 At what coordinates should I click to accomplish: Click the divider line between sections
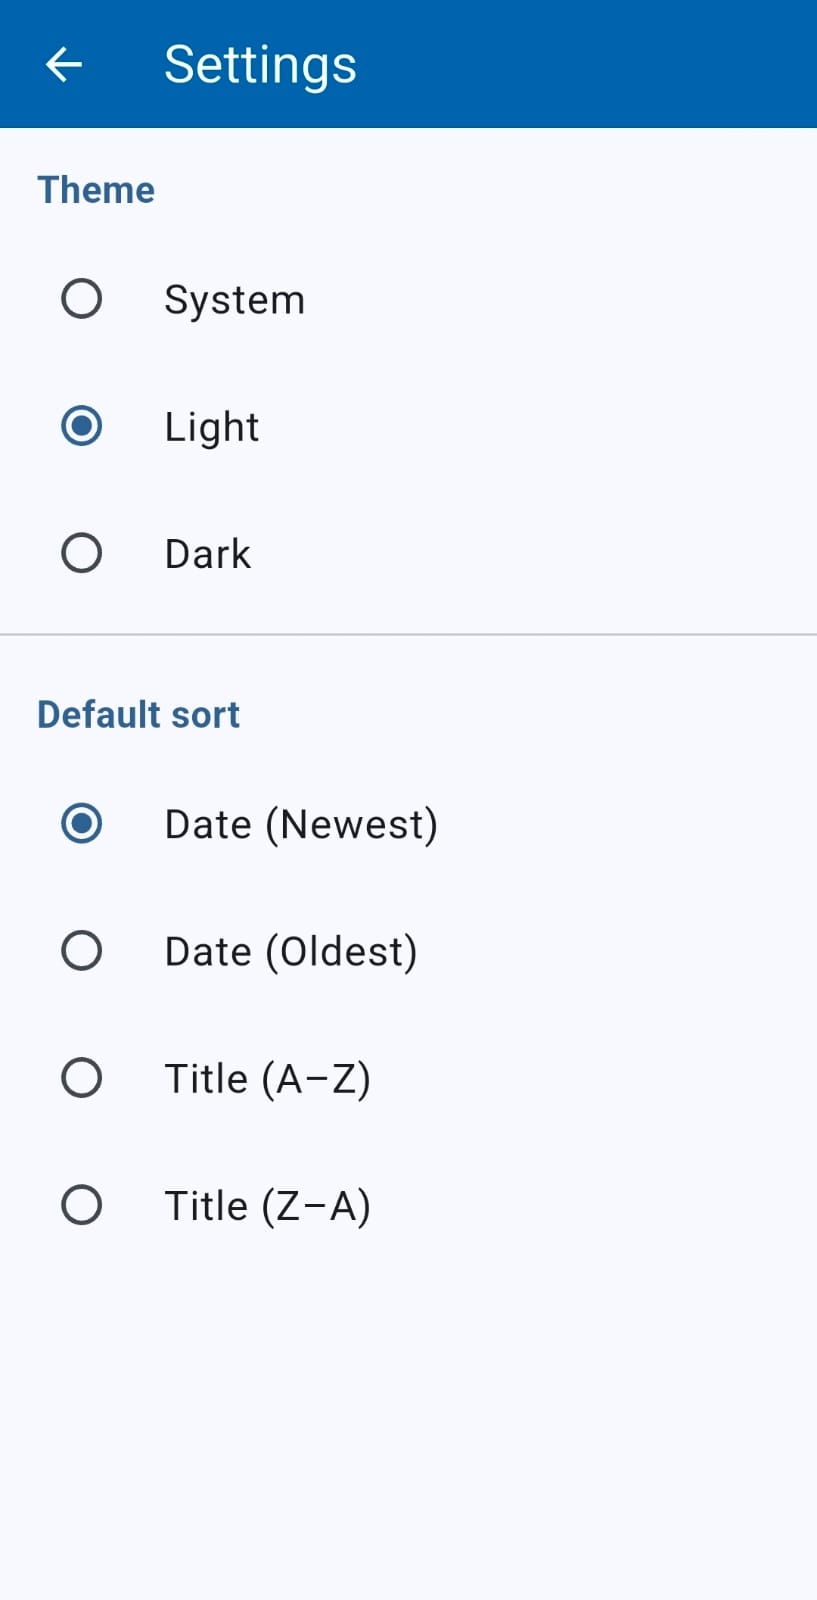pos(408,634)
